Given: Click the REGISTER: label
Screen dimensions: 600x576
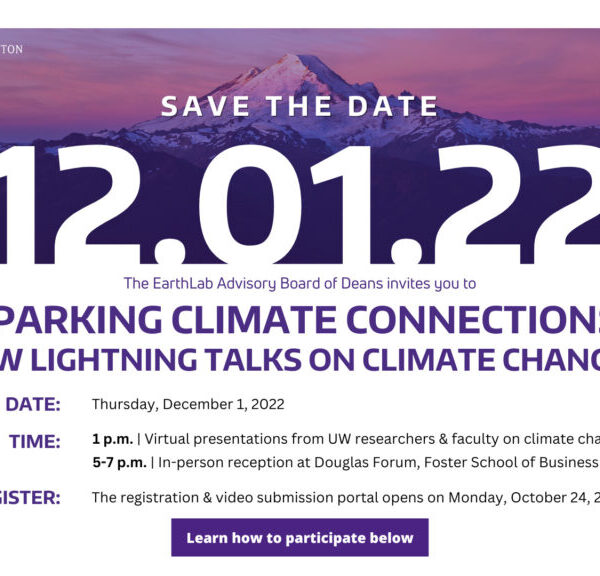Looking at the screenshot, I should coord(30,497).
